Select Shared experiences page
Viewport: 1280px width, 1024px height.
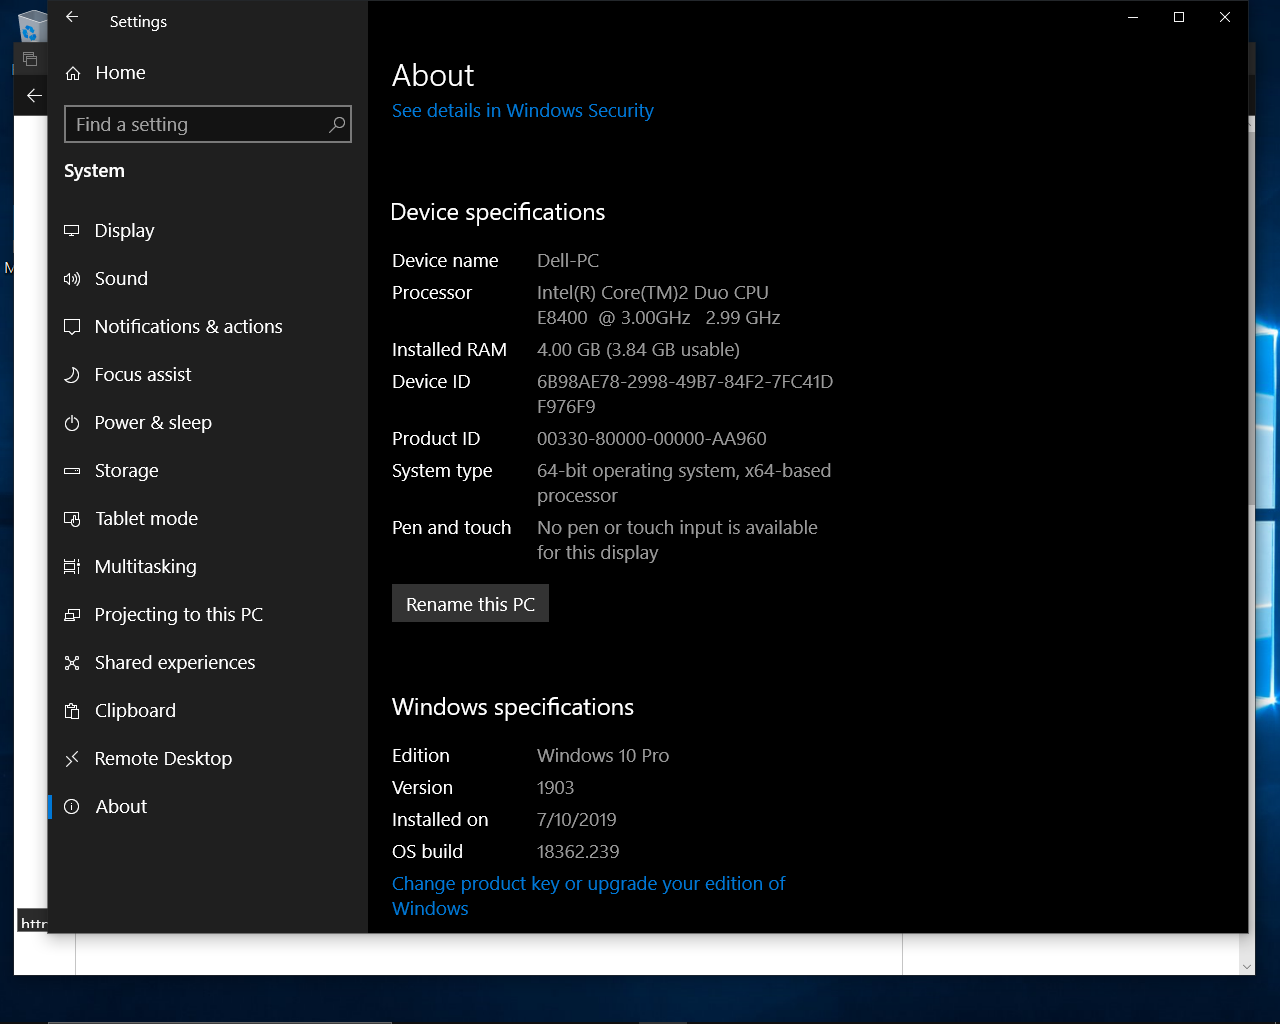pos(208,663)
